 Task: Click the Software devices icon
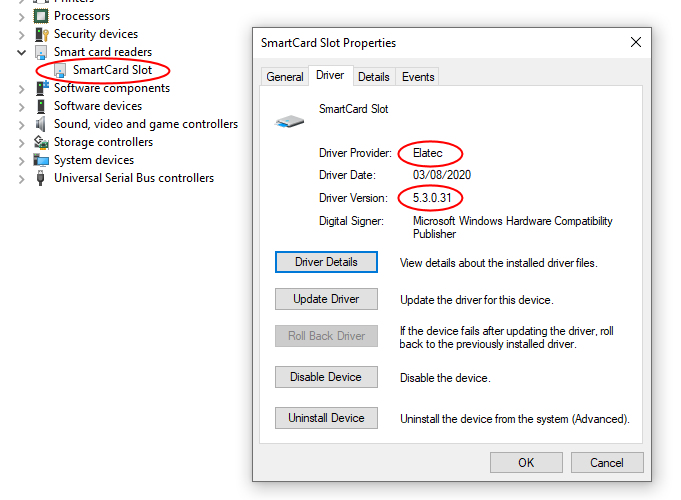point(41,106)
